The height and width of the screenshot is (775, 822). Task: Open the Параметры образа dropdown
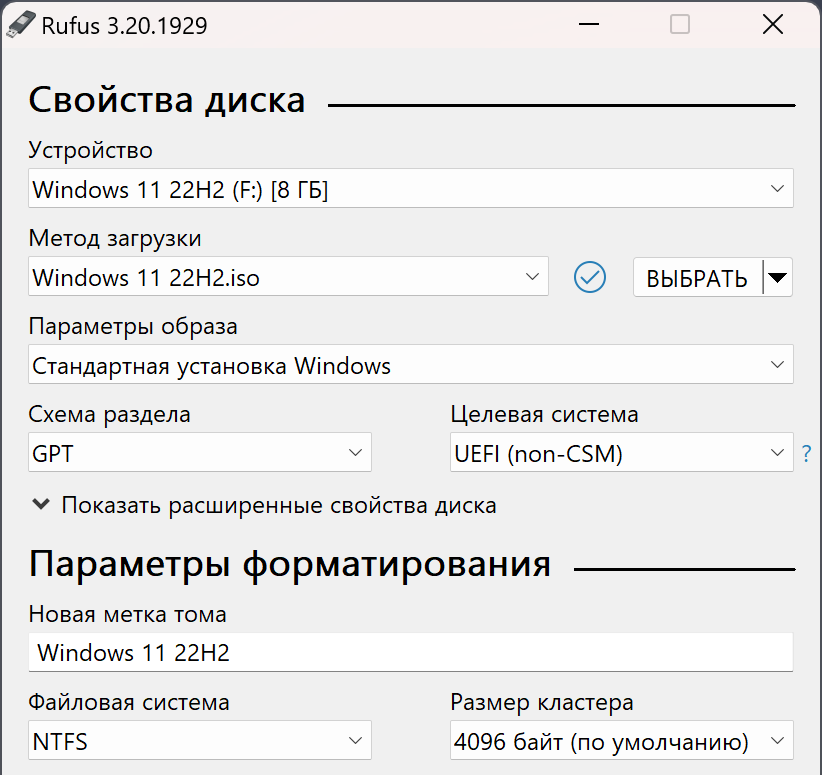pos(410,364)
